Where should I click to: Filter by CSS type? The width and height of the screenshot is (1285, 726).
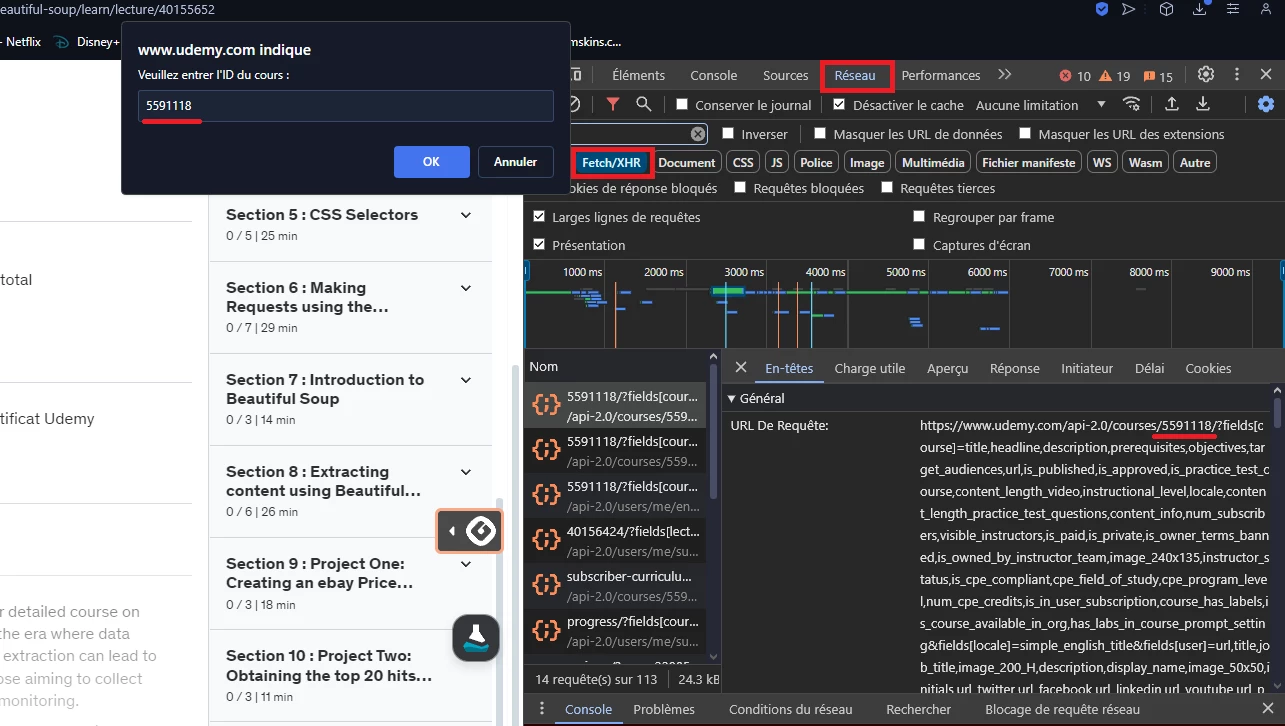pyautogui.click(x=743, y=163)
